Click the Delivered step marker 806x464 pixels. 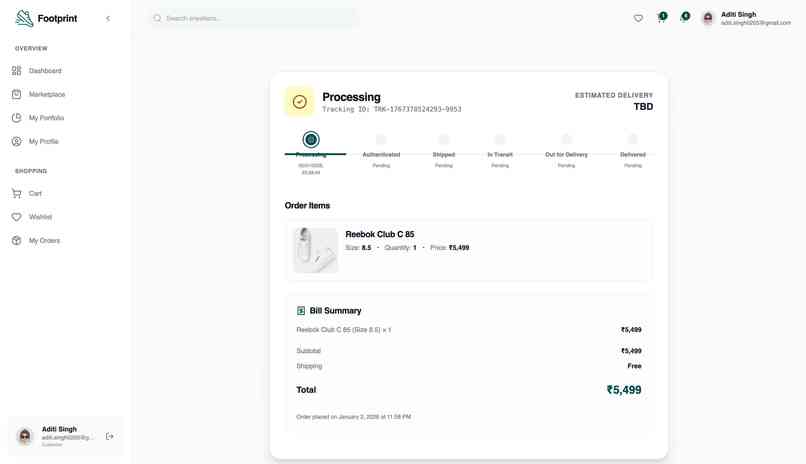pyautogui.click(x=633, y=139)
